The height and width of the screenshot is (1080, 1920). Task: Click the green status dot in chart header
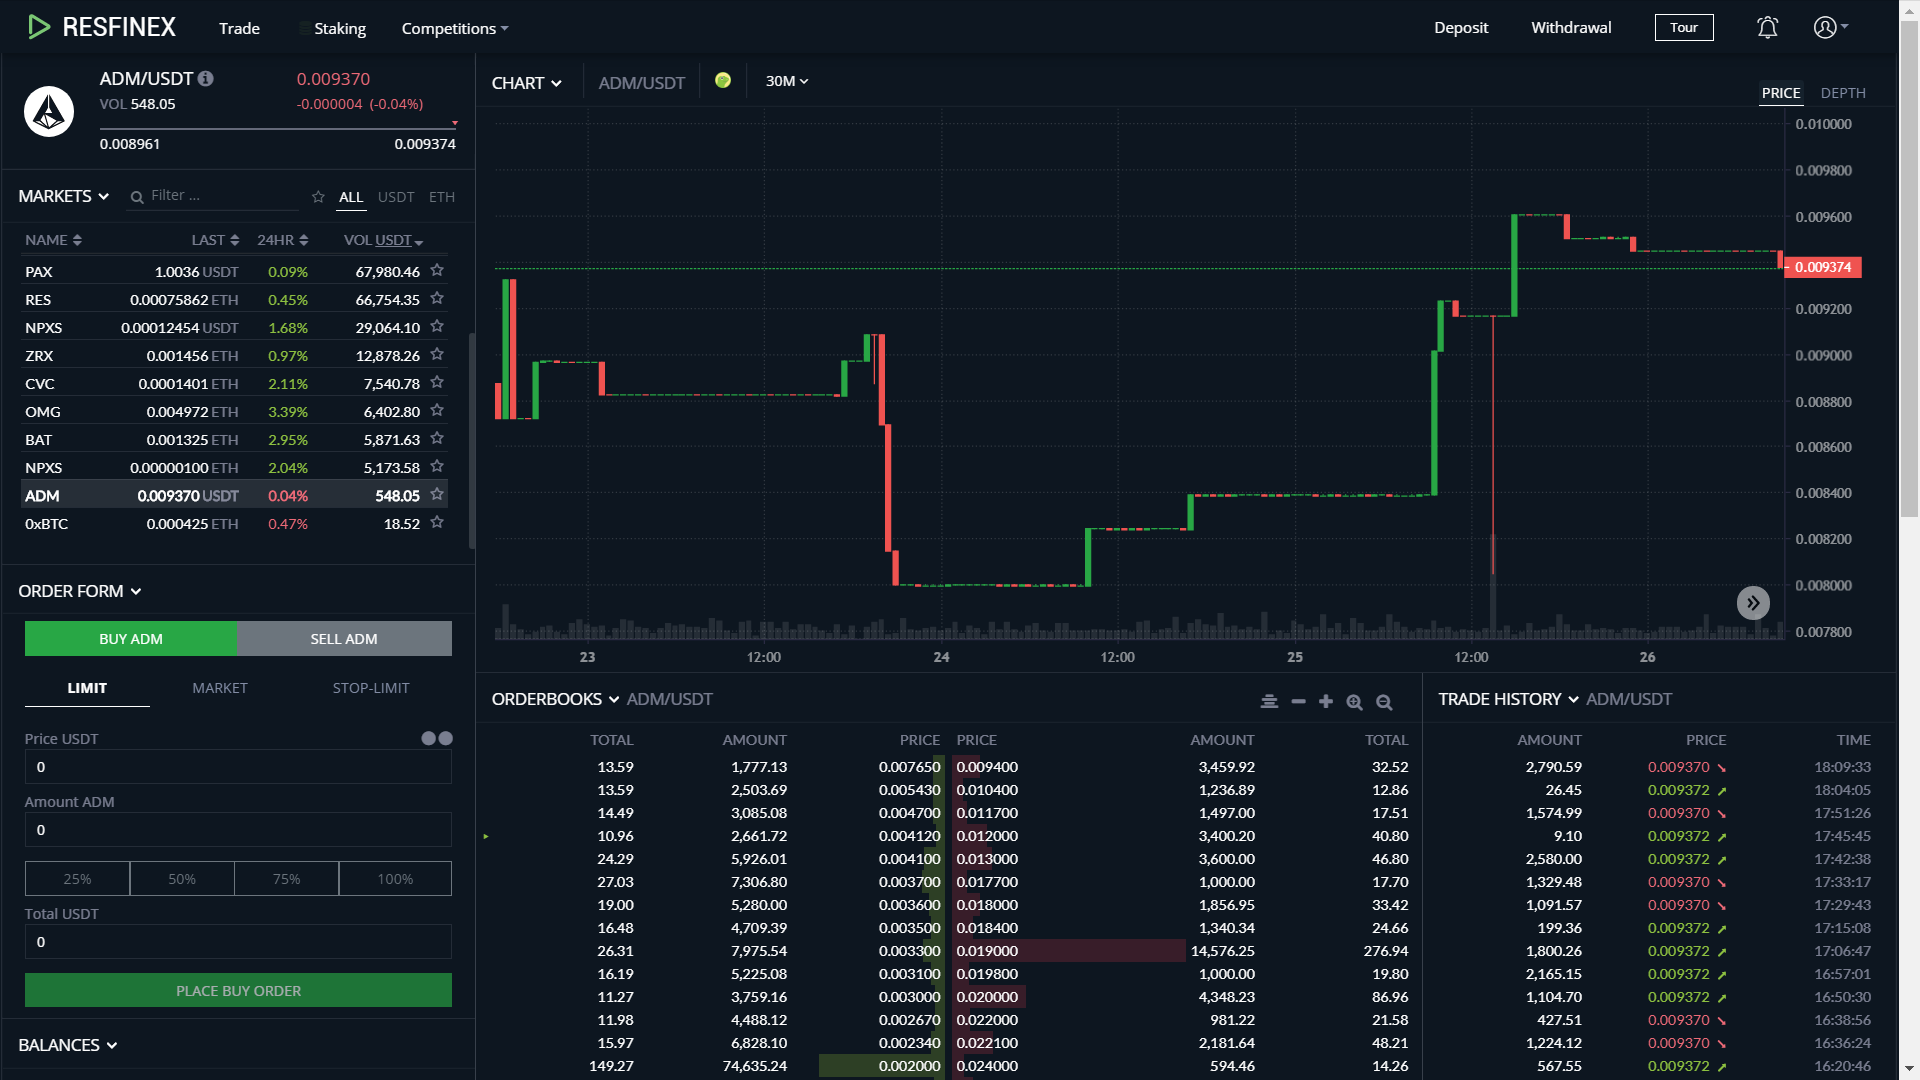pyautogui.click(x=723, y=81)
